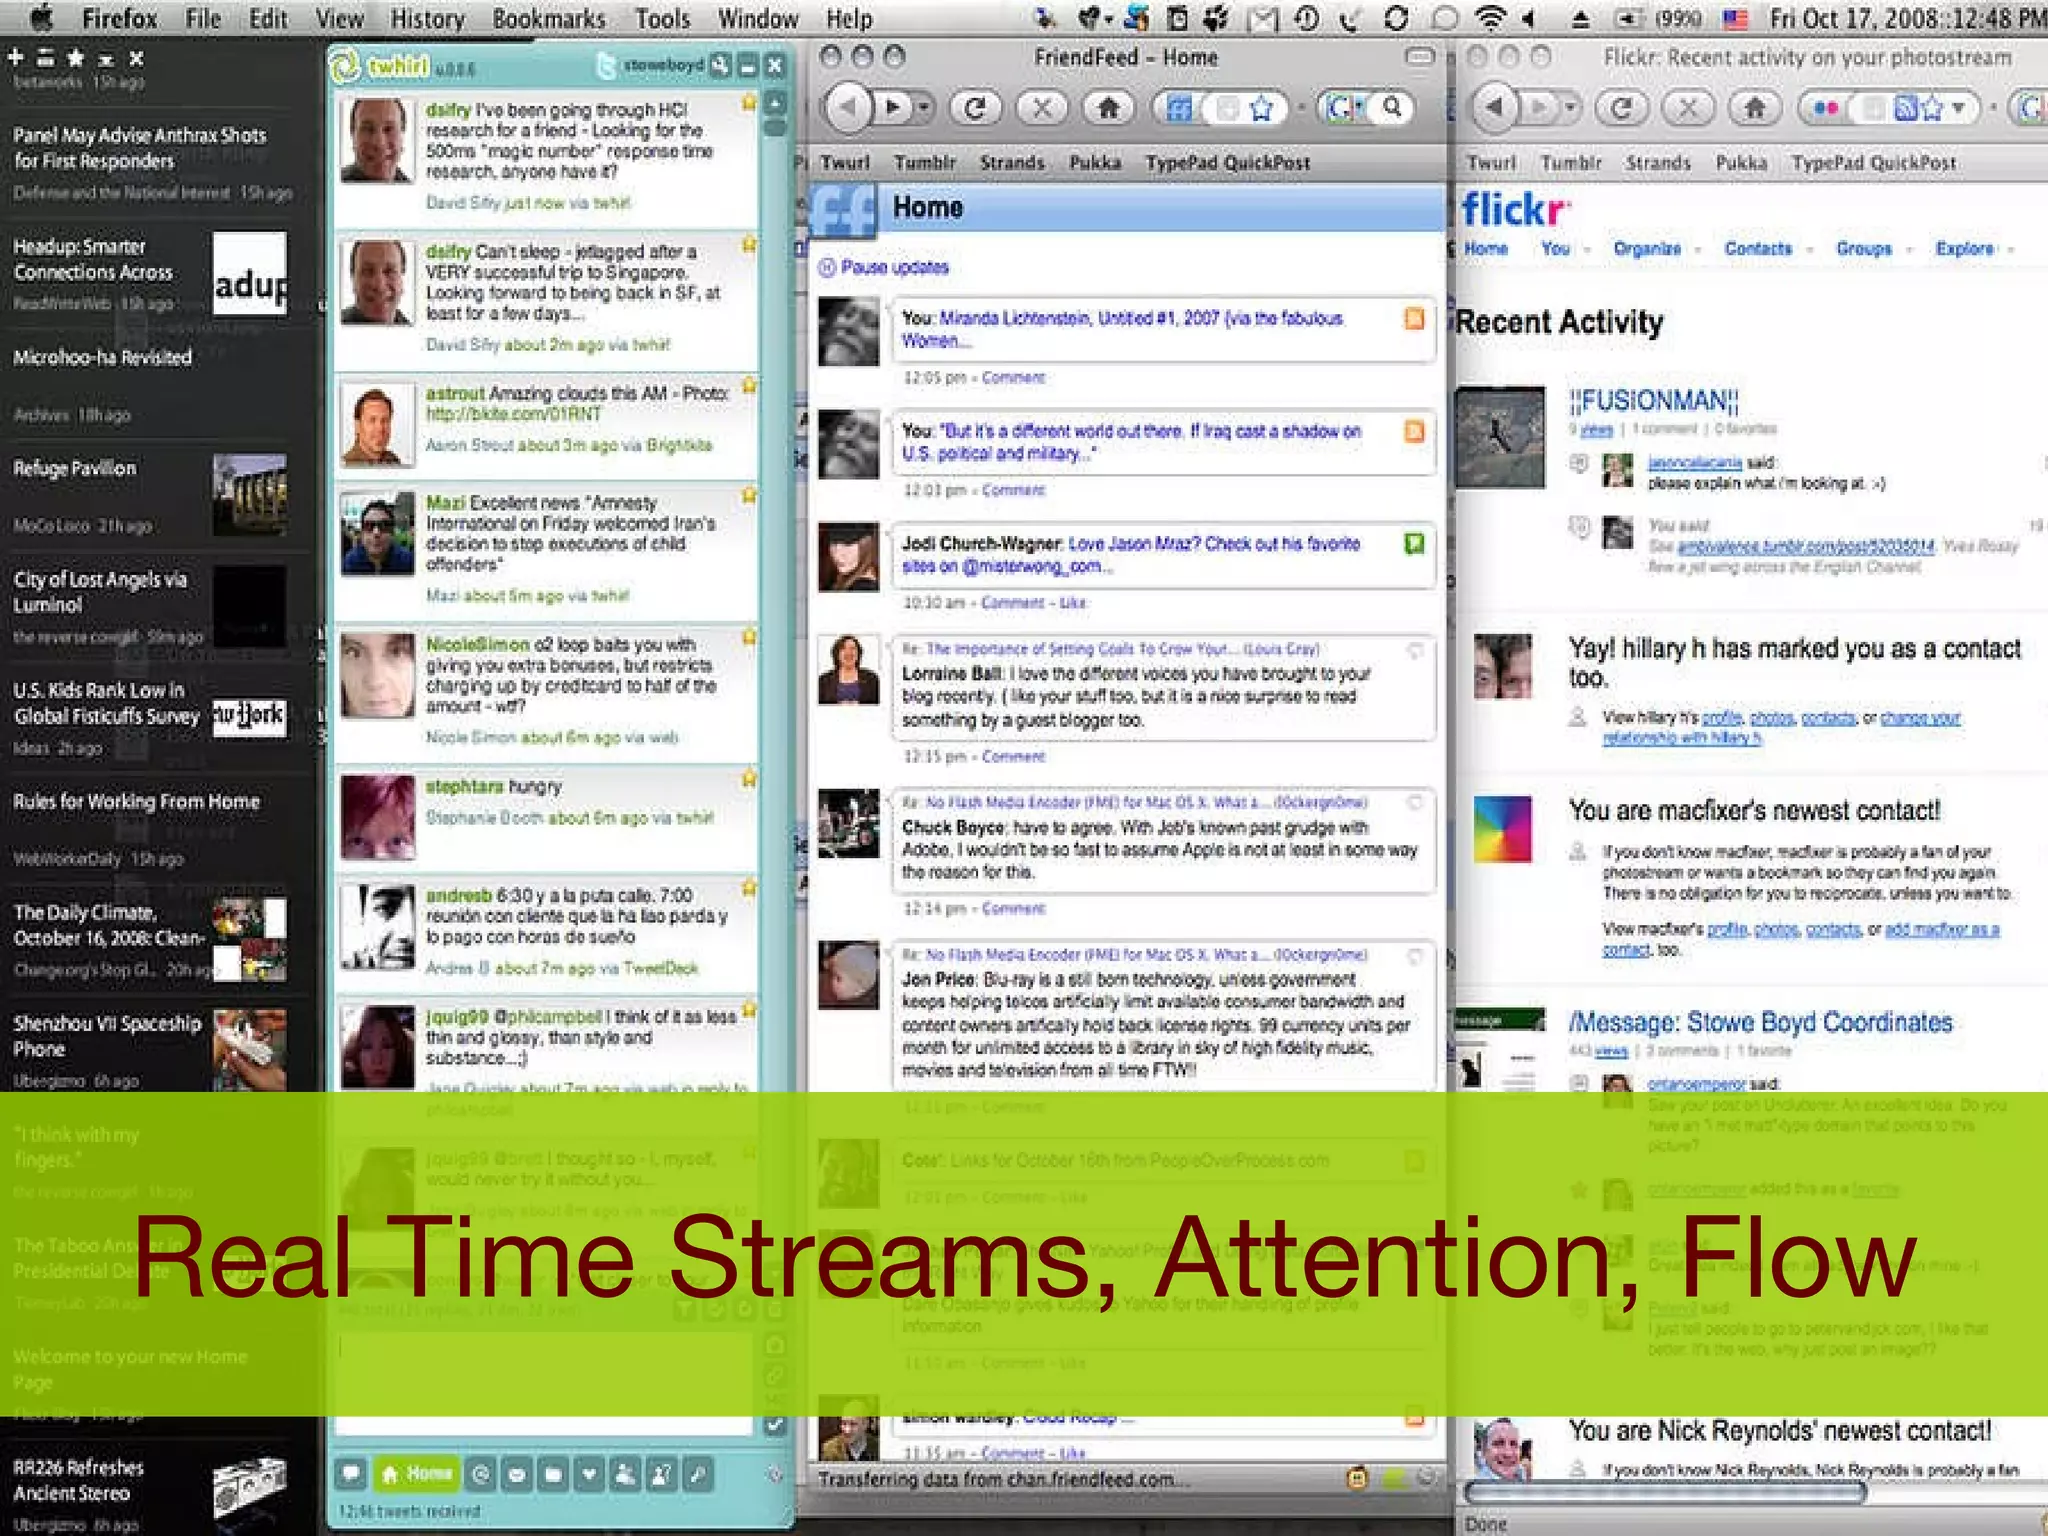2048x1536 pixels.
Task: Toggle favorite star on Mazi Amnesty tweet
Action: coord(748,495)
